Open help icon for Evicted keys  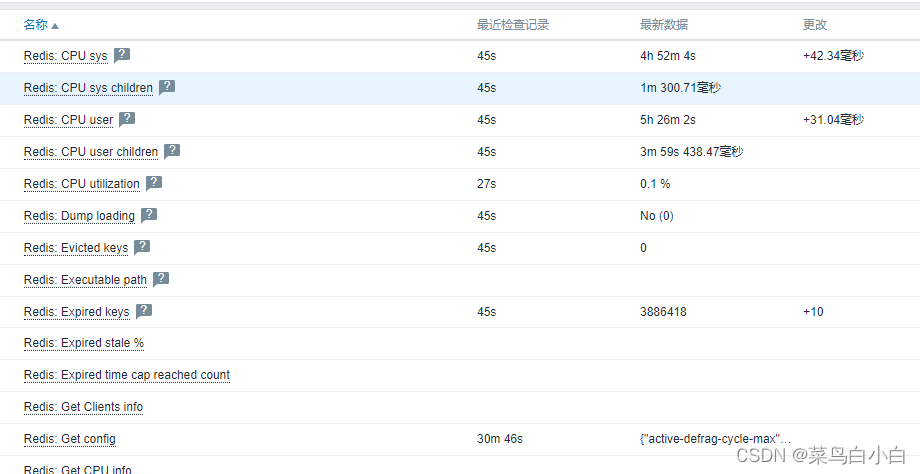pos(142,248)
